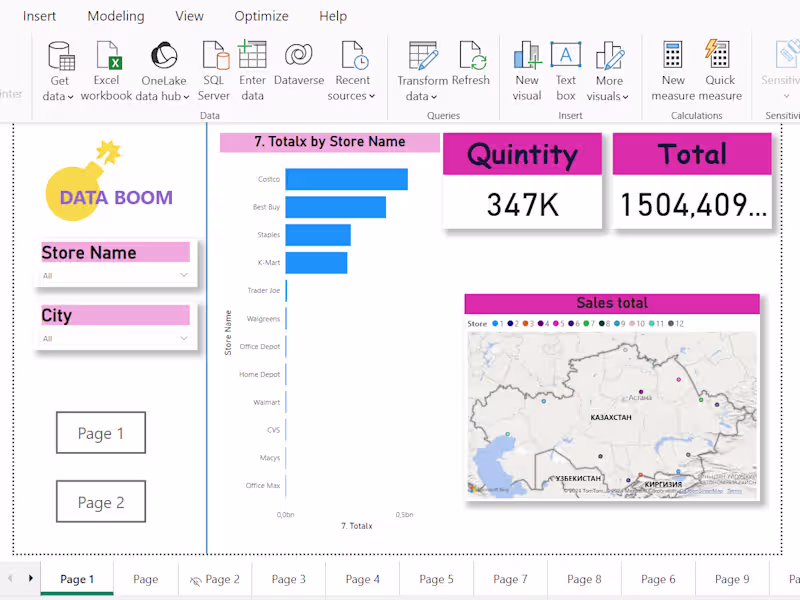
Task: Click the Walmart axis label
Action: click(x=266, y=402)
